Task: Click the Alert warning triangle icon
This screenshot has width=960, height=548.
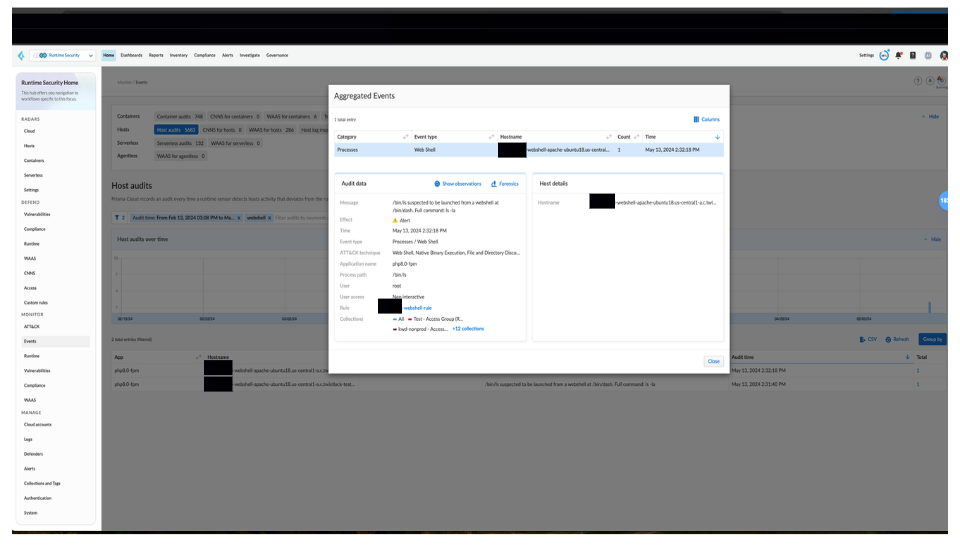Action: point(395,220)
